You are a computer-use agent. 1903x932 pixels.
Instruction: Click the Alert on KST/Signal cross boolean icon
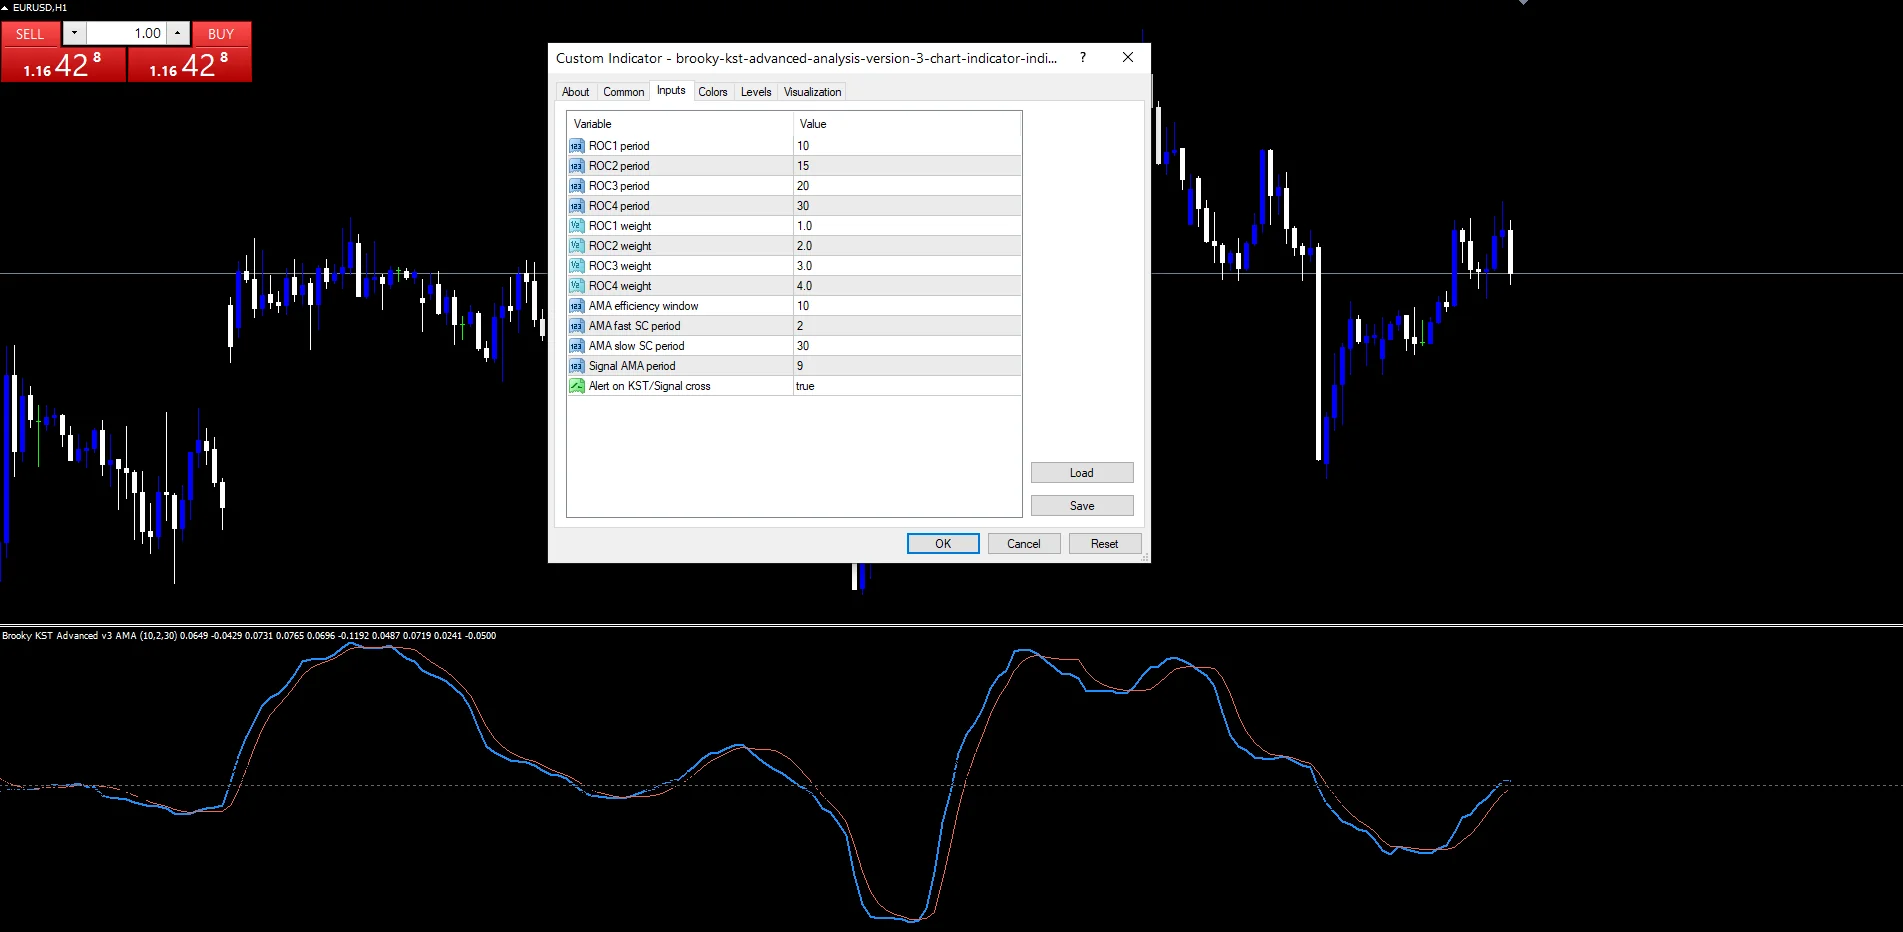tap(576, 386)
